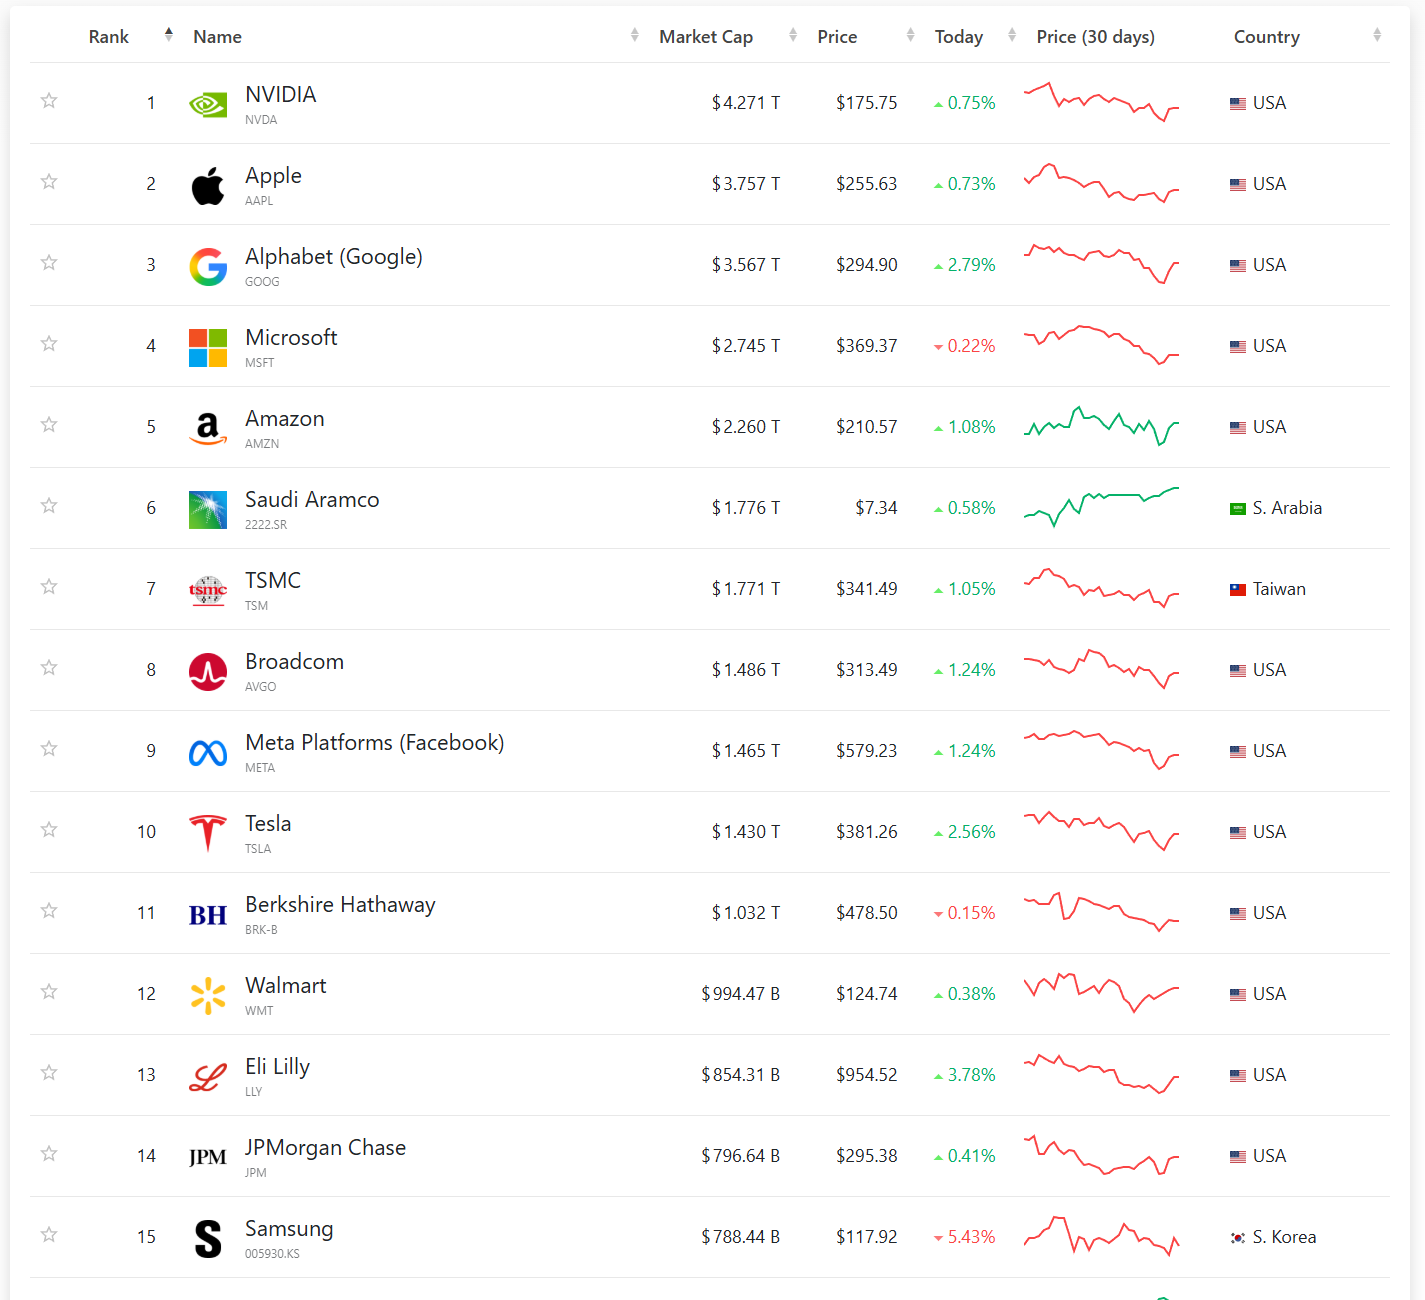1425x1300 pixels.
Task: Click Apple's price $255.63
Action: click(x=867, y=184)
